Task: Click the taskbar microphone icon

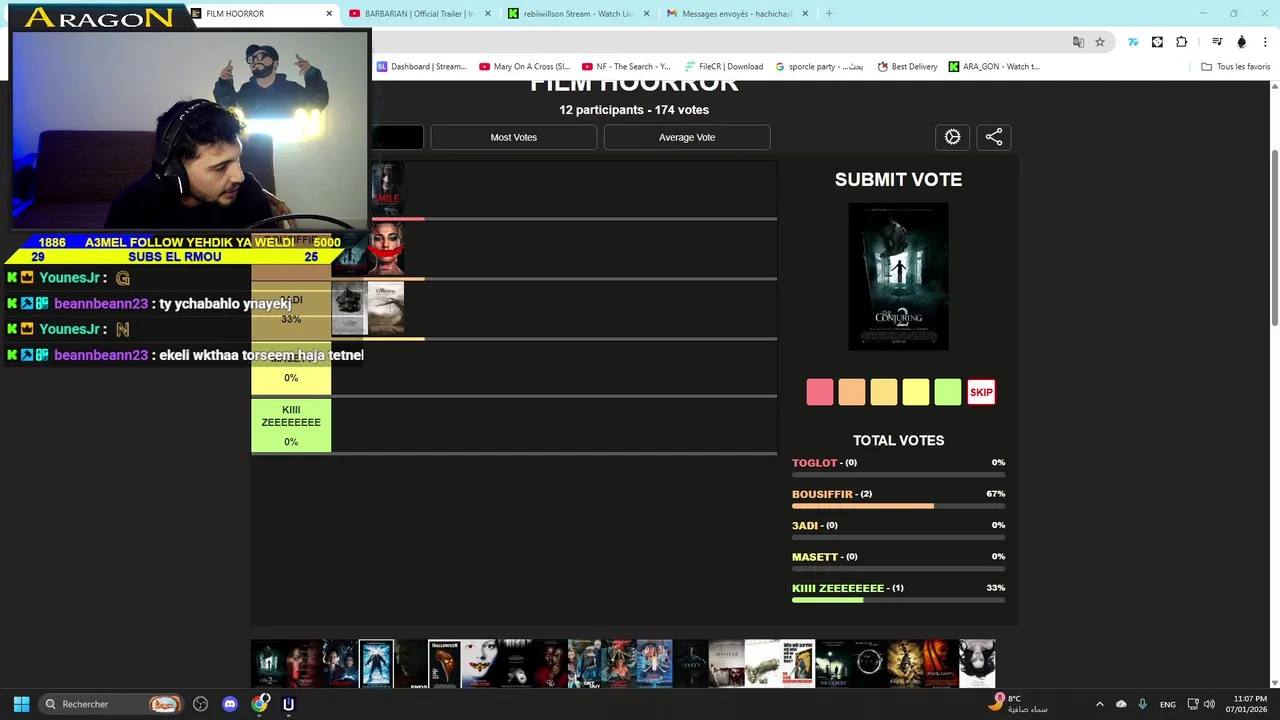Action: coord(1142,704)
